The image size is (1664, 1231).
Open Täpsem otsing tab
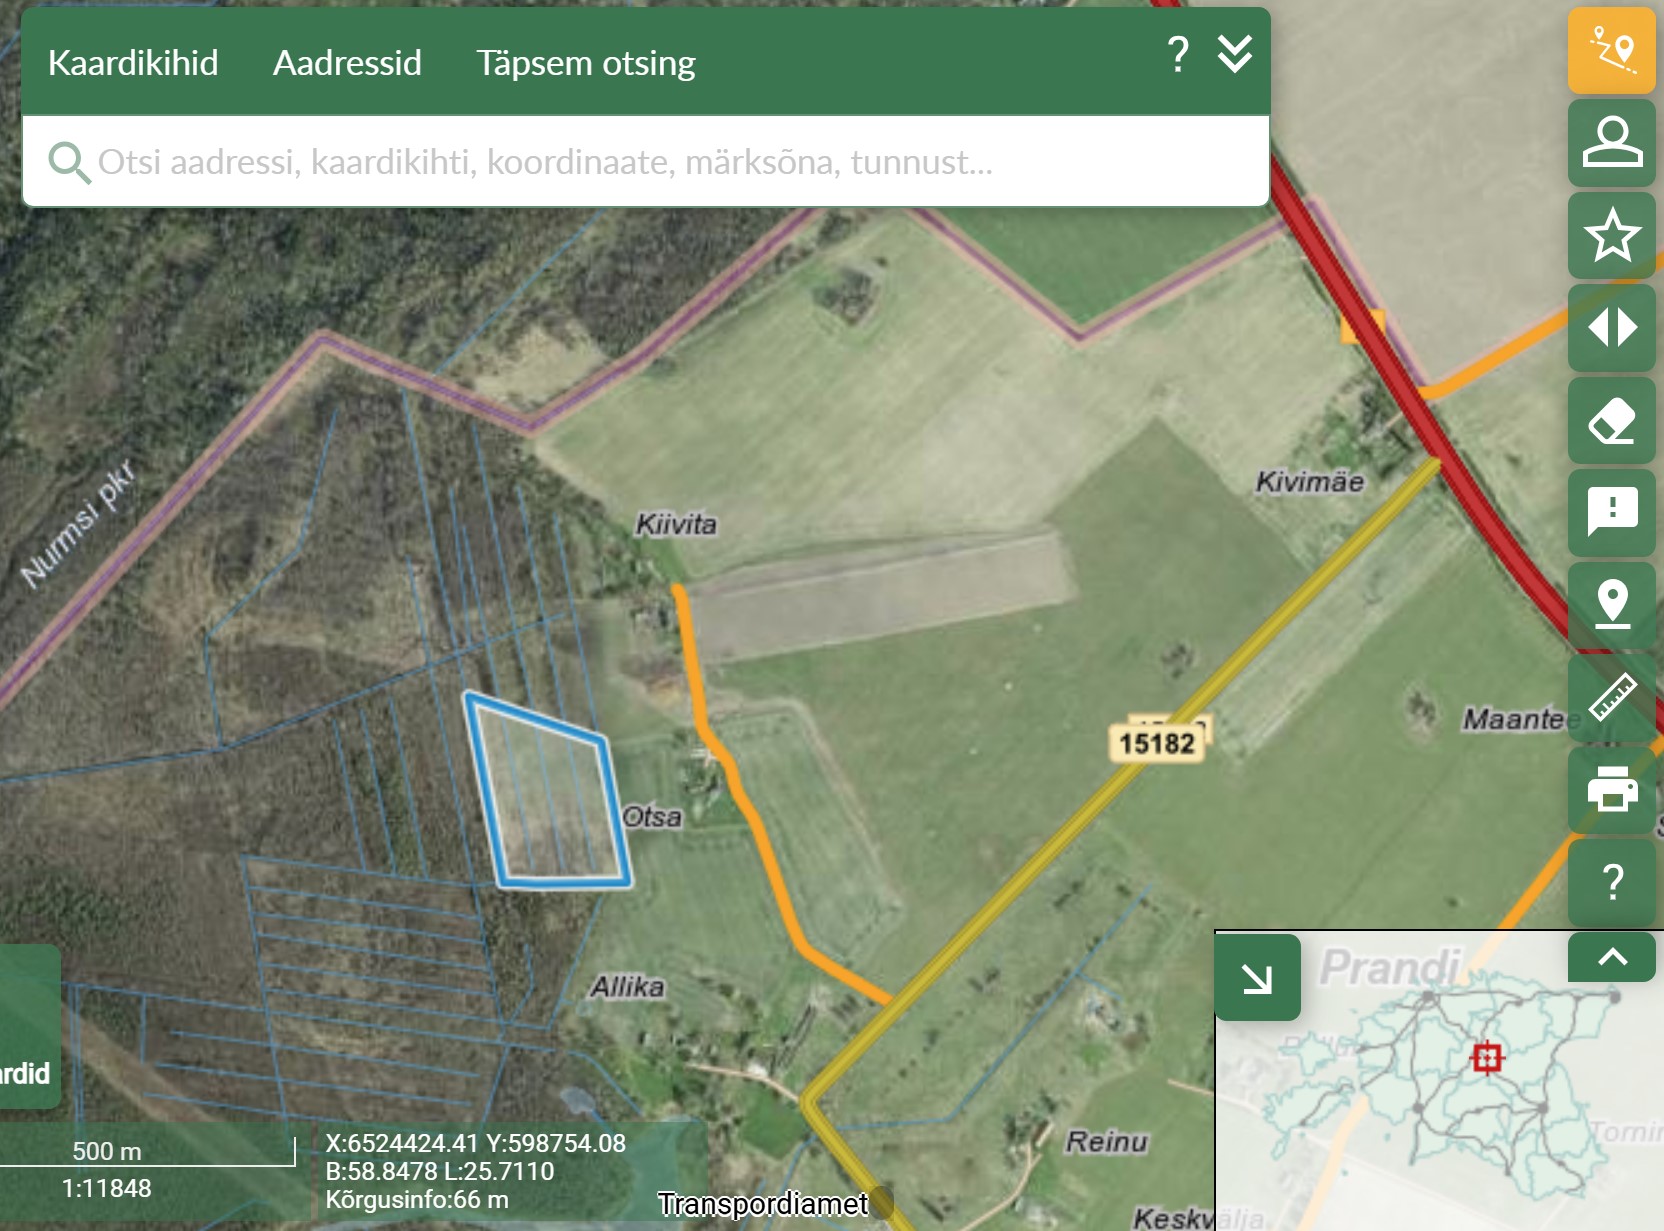click(x=585, y=63)
